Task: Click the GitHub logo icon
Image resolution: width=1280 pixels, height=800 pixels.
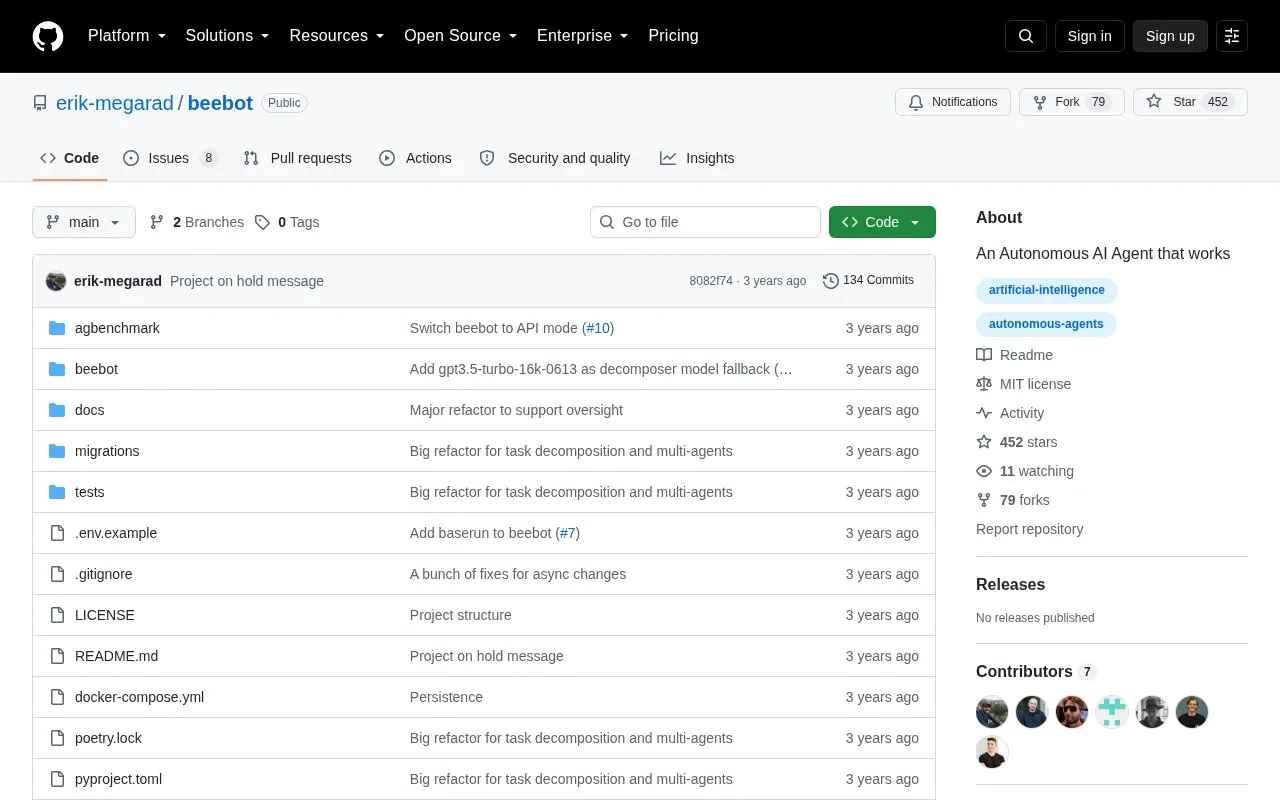Action: [48, 36]
